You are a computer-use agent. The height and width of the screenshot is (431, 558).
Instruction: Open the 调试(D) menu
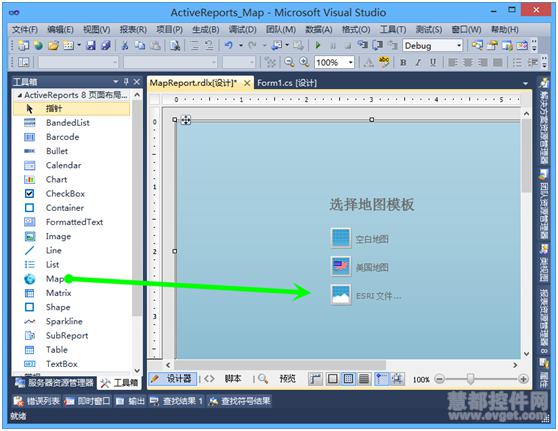coord(242,30)
